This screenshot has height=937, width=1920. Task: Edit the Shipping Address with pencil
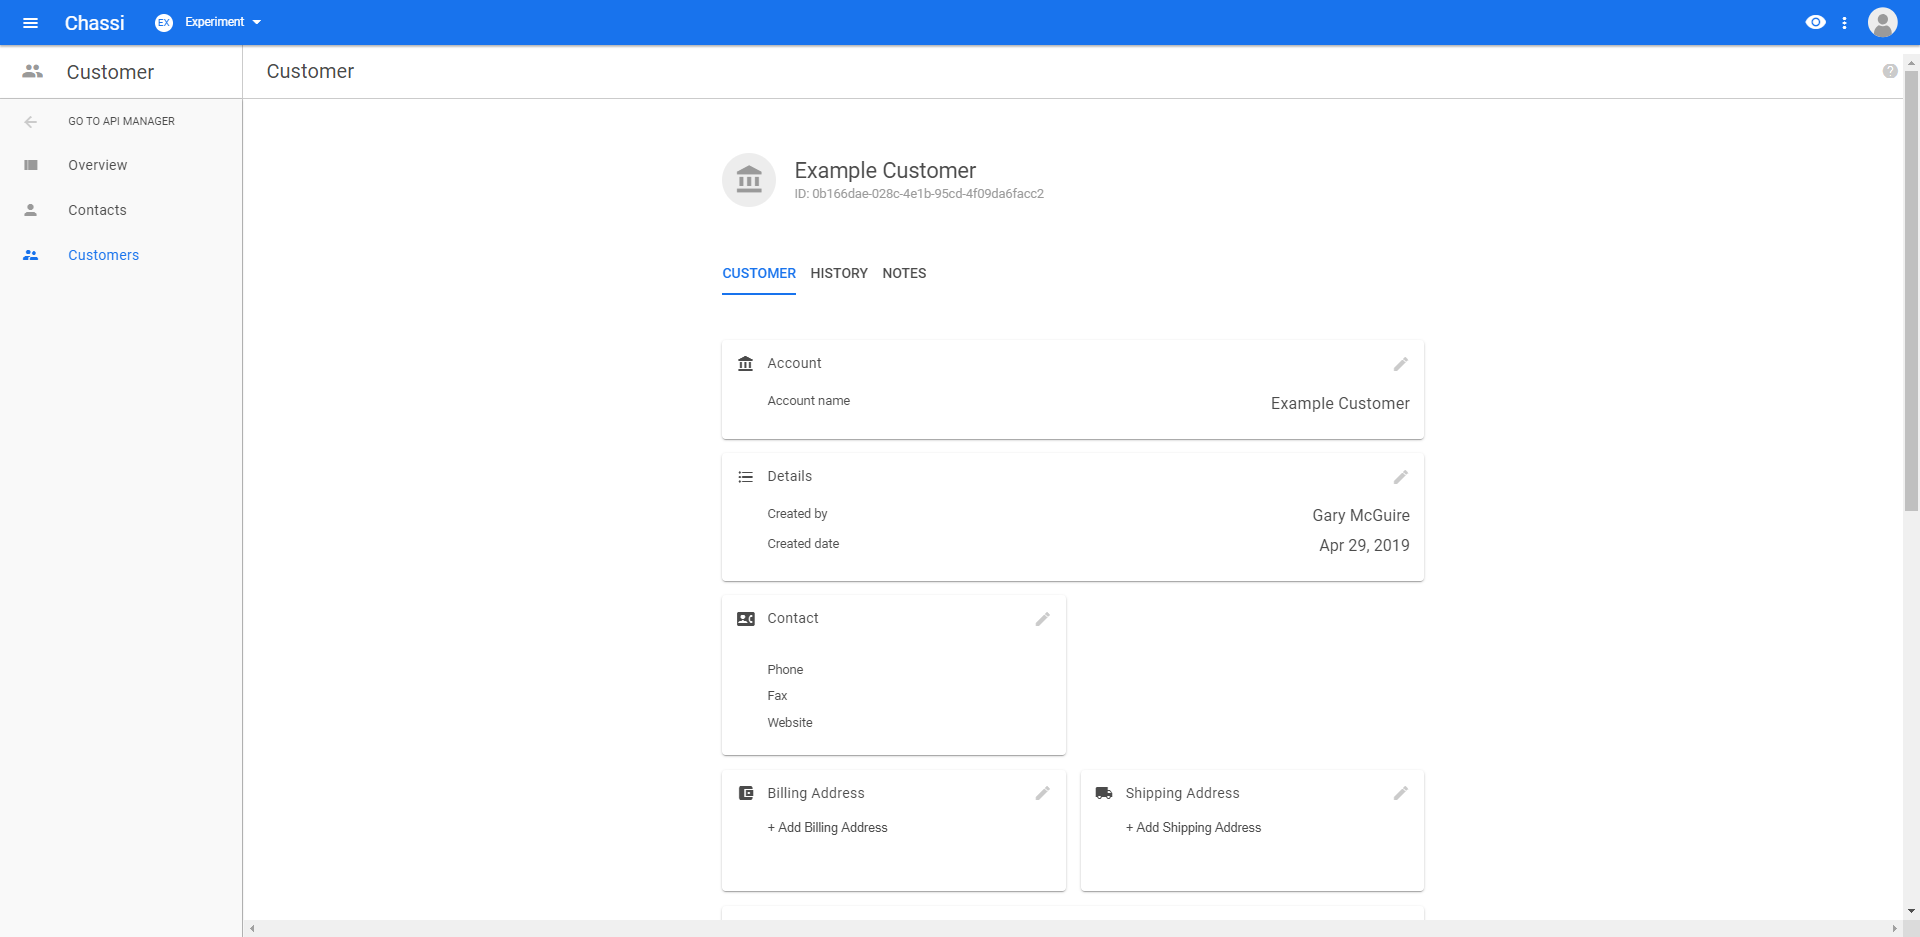(1401, 793)
